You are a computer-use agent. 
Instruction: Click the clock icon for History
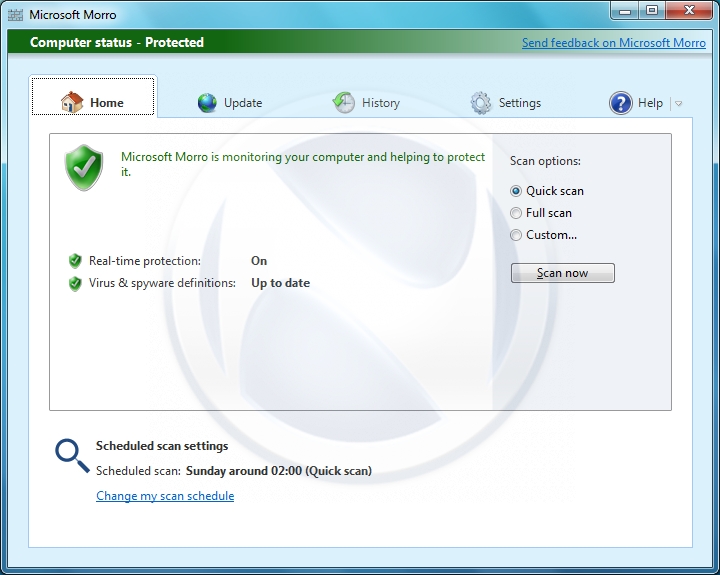pyautogui.click(x=343, y=102)
